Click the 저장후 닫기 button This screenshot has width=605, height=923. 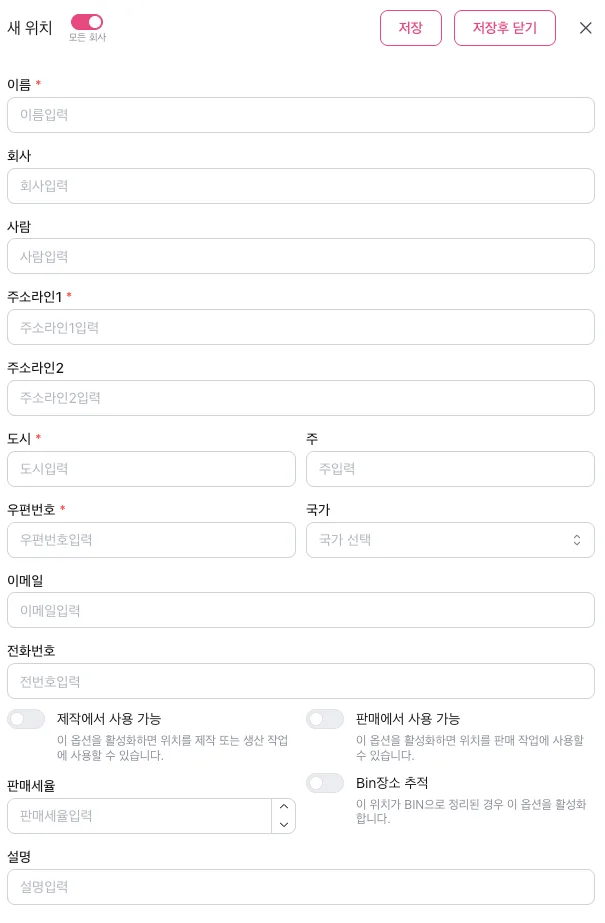tap(504, 28)
